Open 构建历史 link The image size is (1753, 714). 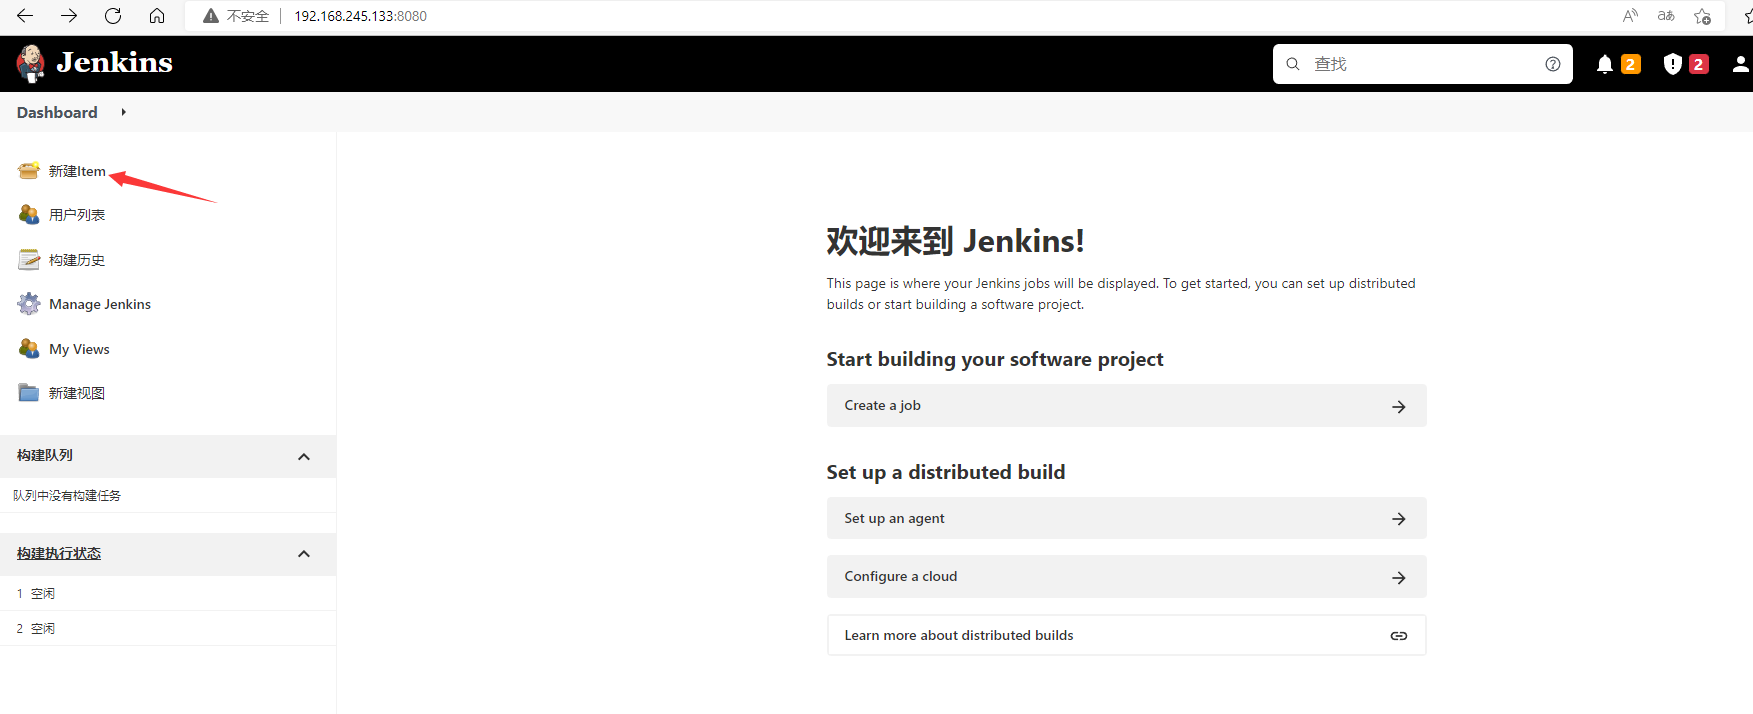pyautogui.click(x=77, y=260)
